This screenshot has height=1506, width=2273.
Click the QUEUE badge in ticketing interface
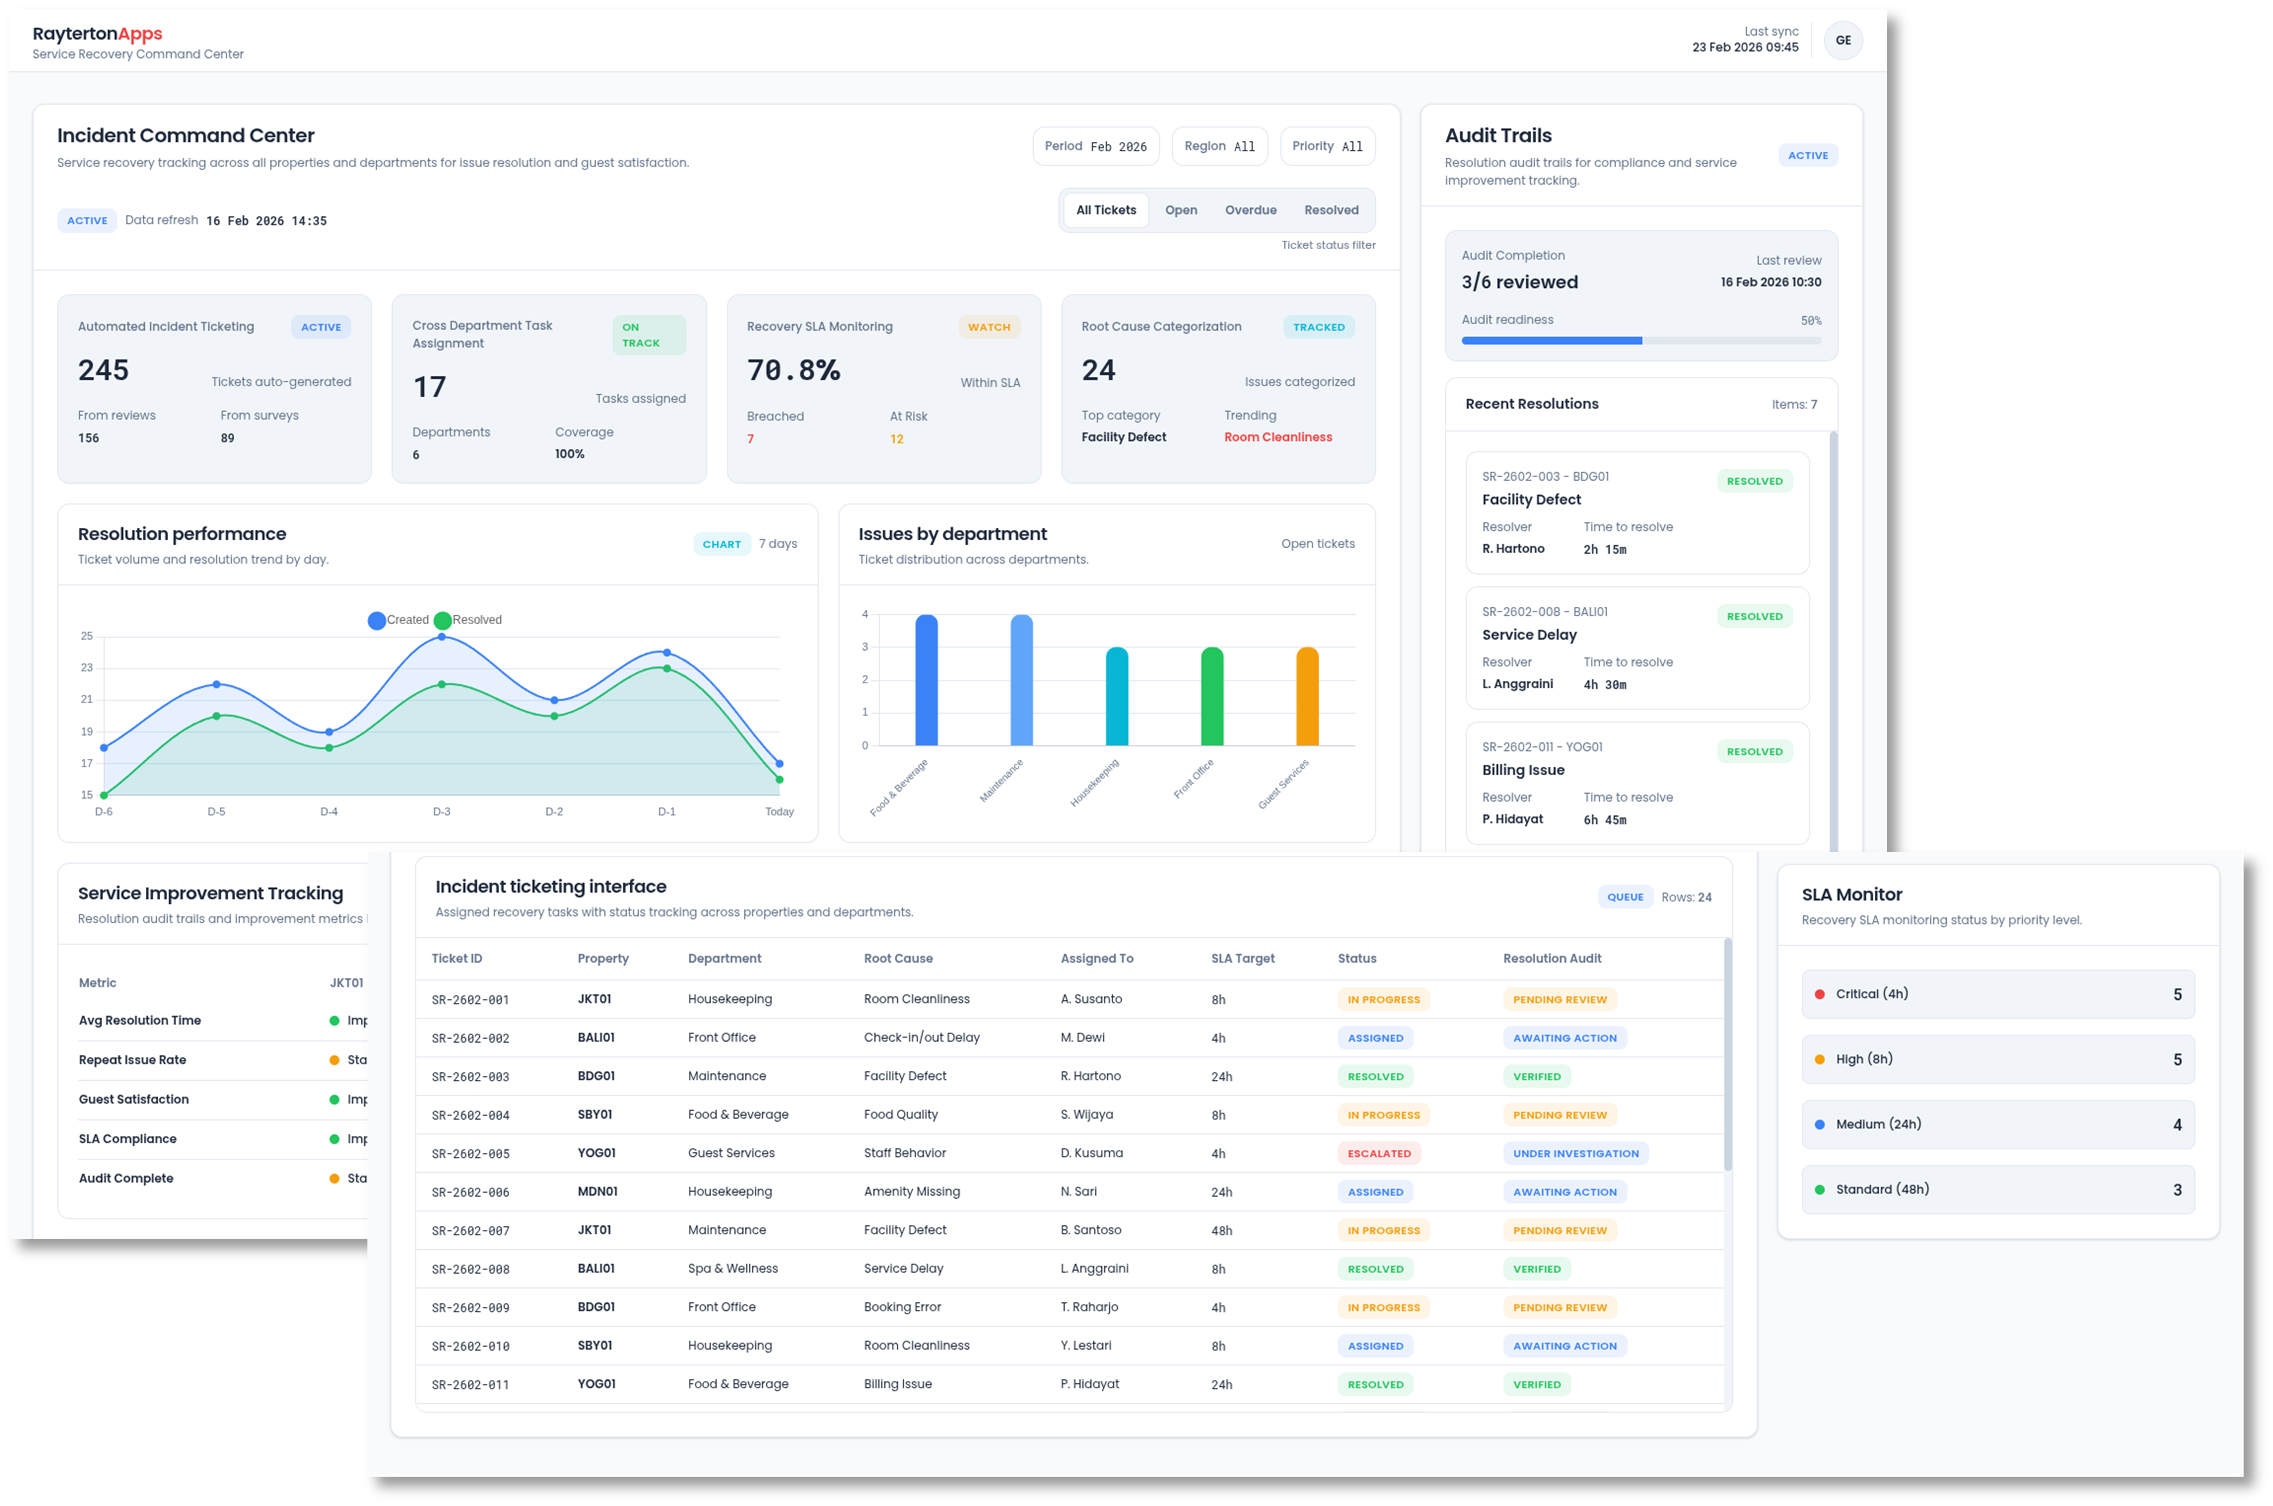(1624, 897)
